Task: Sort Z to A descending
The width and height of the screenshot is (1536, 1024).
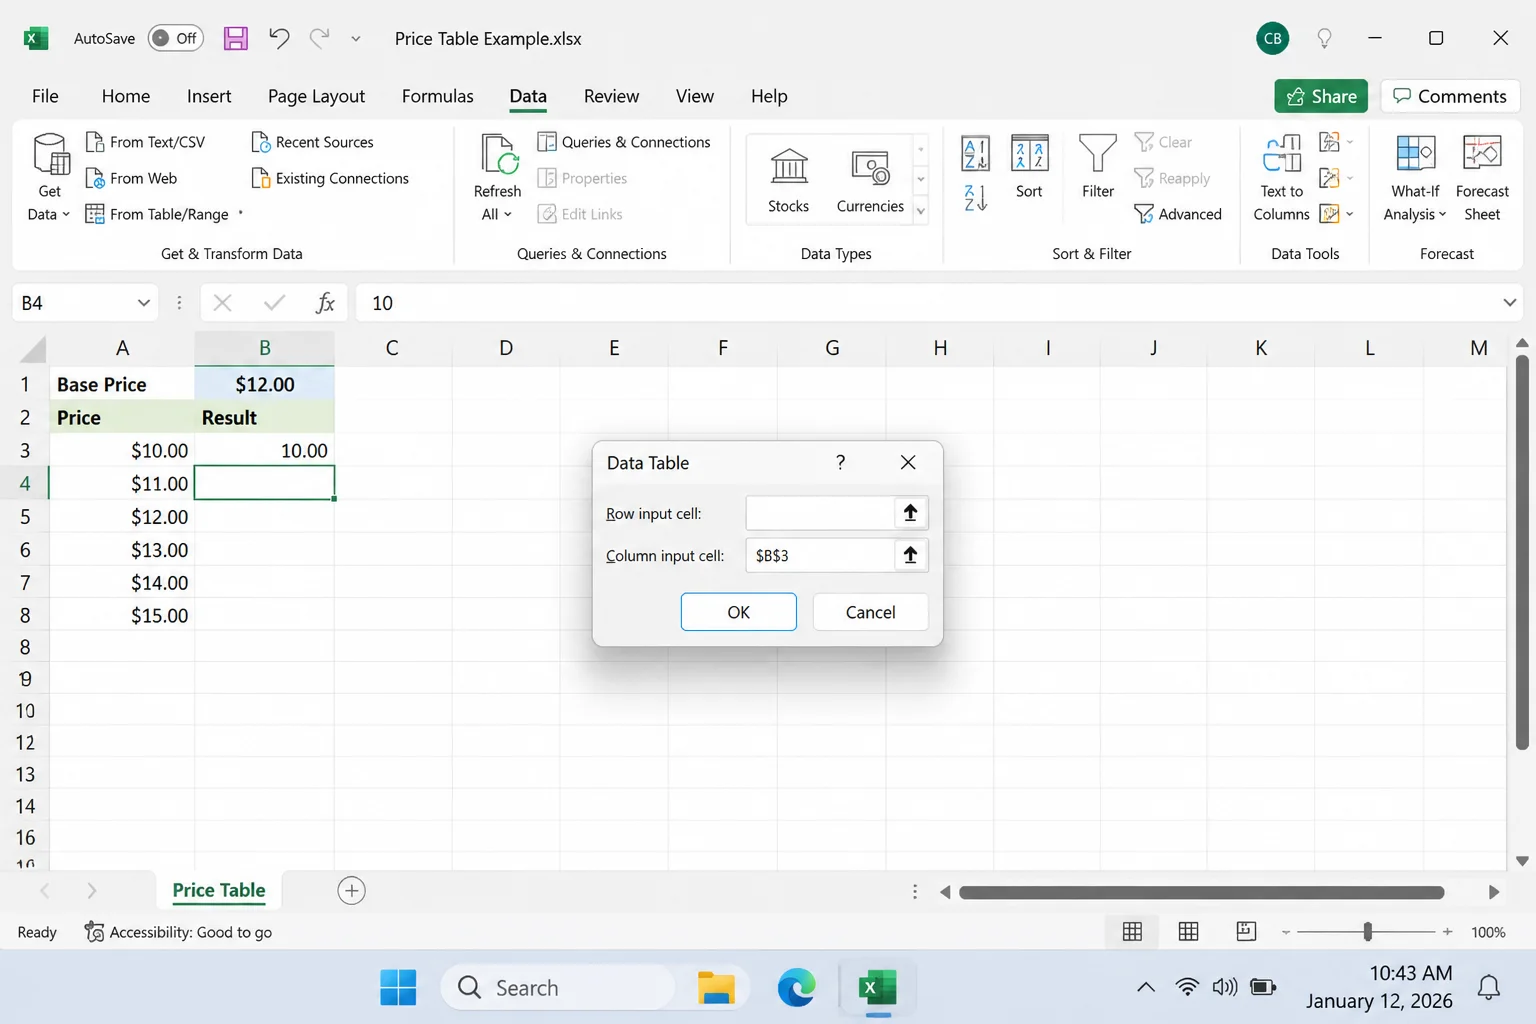Action: pyautogui.click(x=975, y=198)
